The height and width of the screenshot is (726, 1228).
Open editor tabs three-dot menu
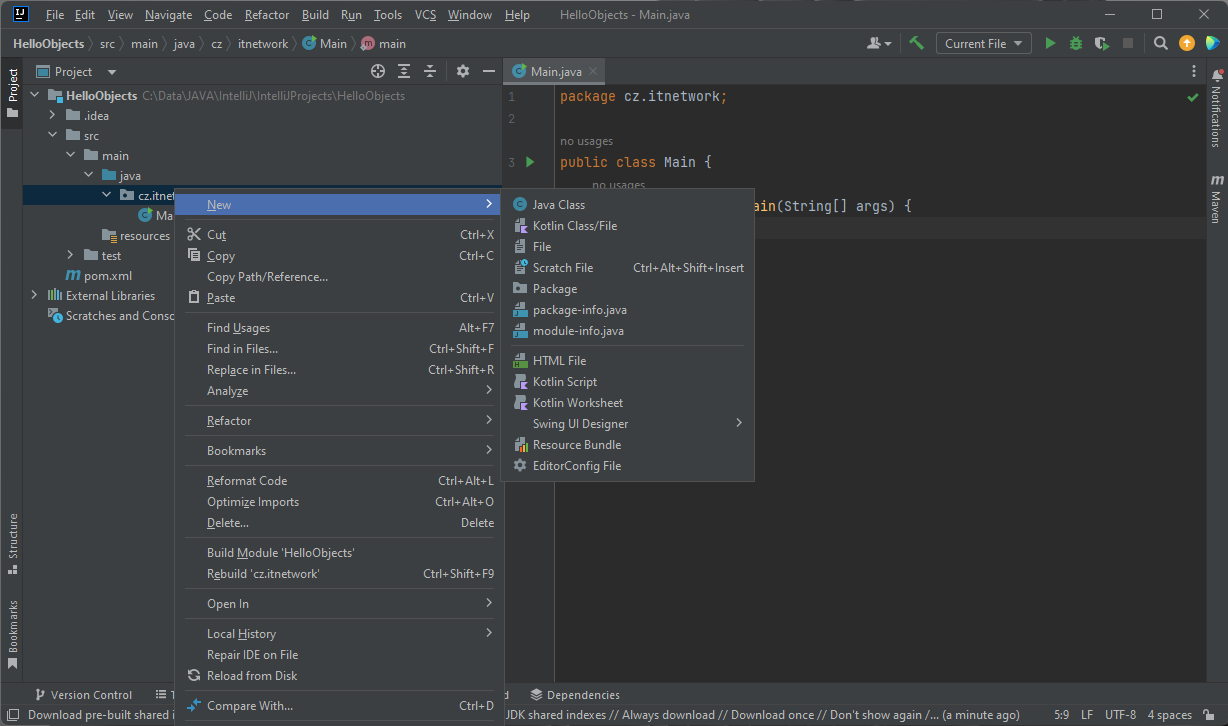point(1194,71)
